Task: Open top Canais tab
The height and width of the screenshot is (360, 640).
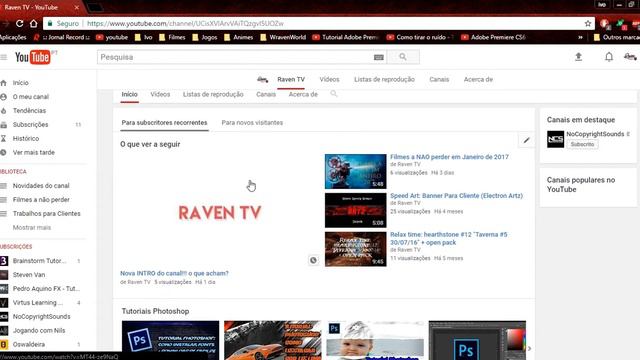Action: tap(439, 80)
